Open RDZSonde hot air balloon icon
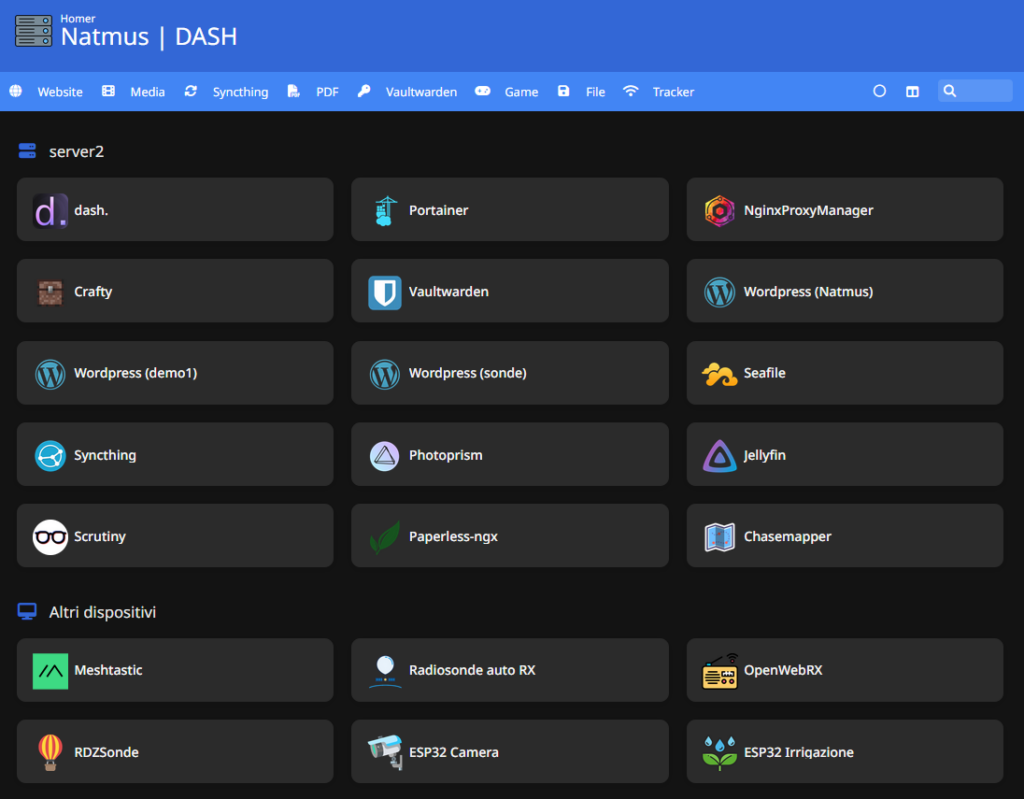This screenshot has width=1024, height=799. (x=50, y=753)
